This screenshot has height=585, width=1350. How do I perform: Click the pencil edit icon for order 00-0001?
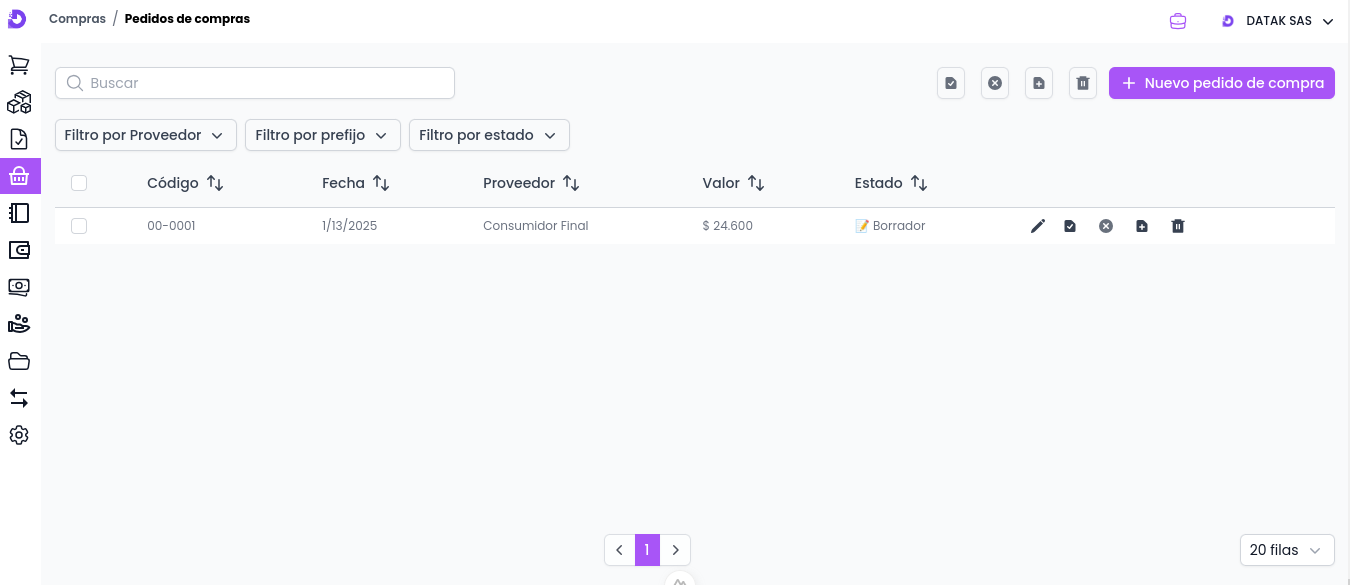(x=1038, y=226)
